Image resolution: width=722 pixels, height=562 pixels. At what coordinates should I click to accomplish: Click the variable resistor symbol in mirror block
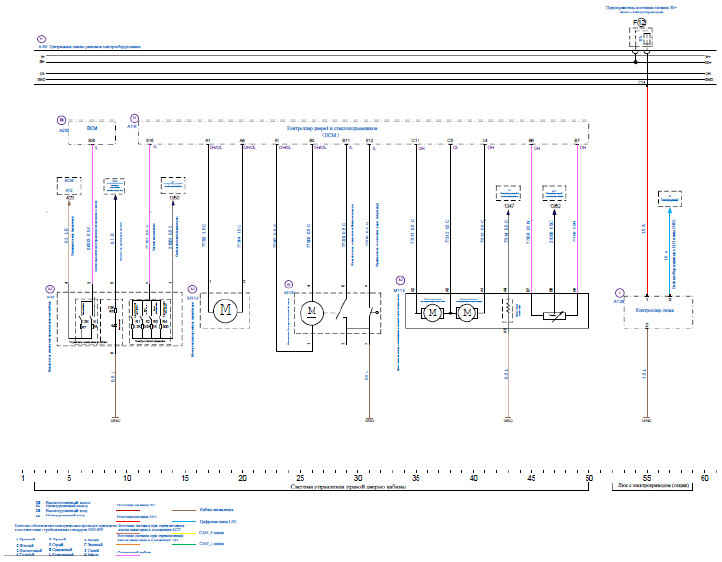554,316
